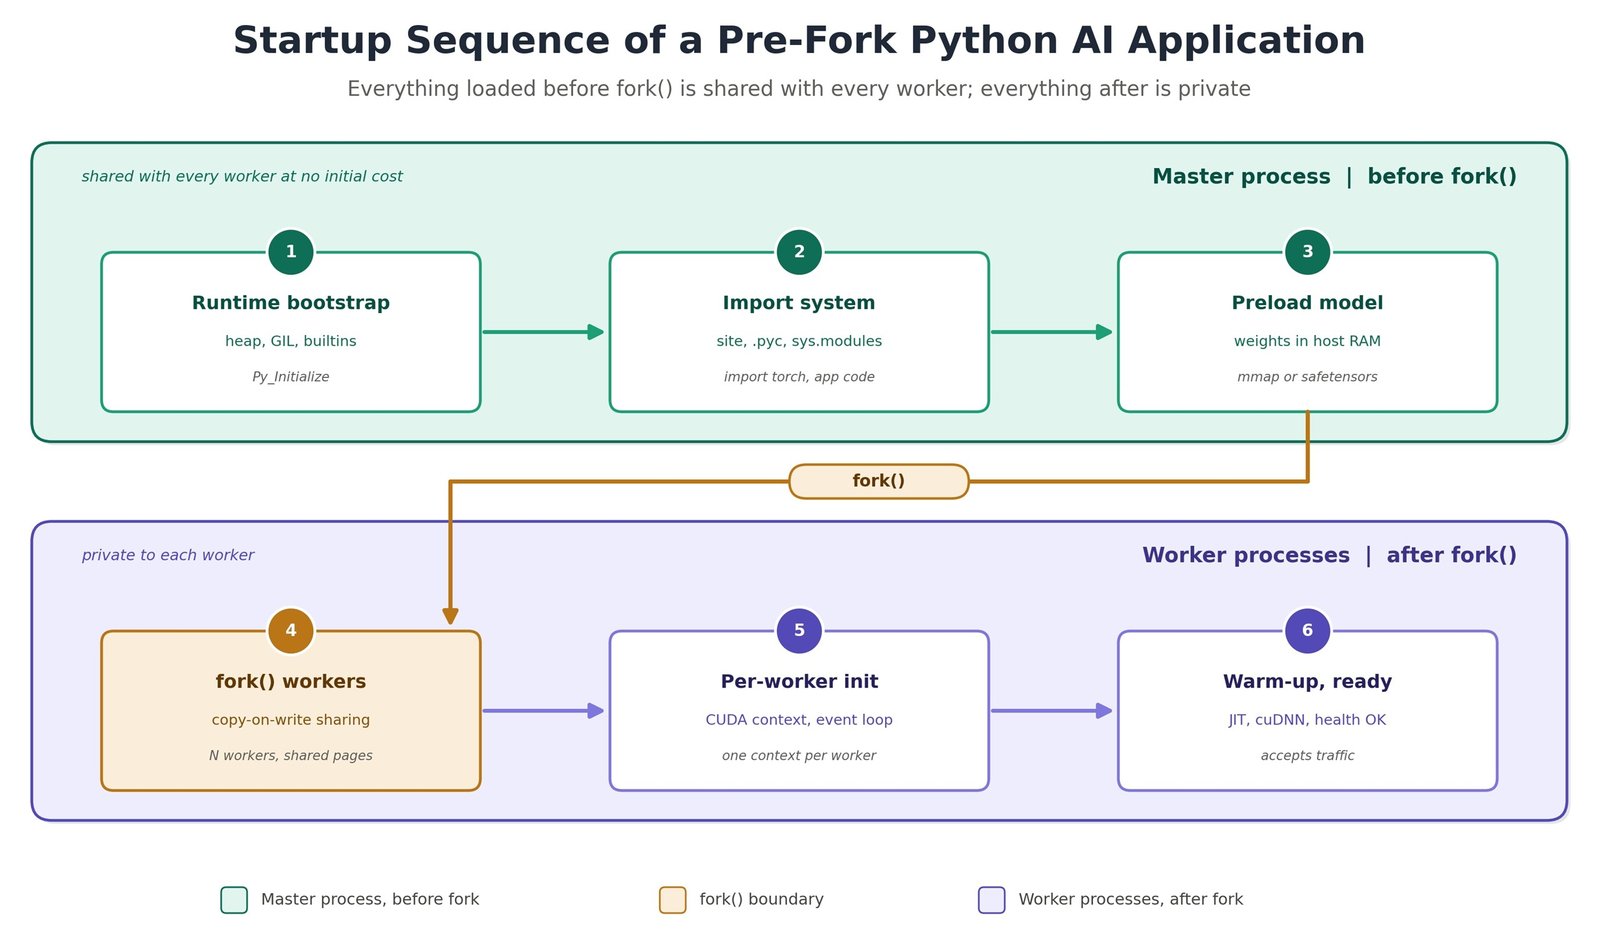Click the subtitle about fork() sharing

(x=799, y=89)
